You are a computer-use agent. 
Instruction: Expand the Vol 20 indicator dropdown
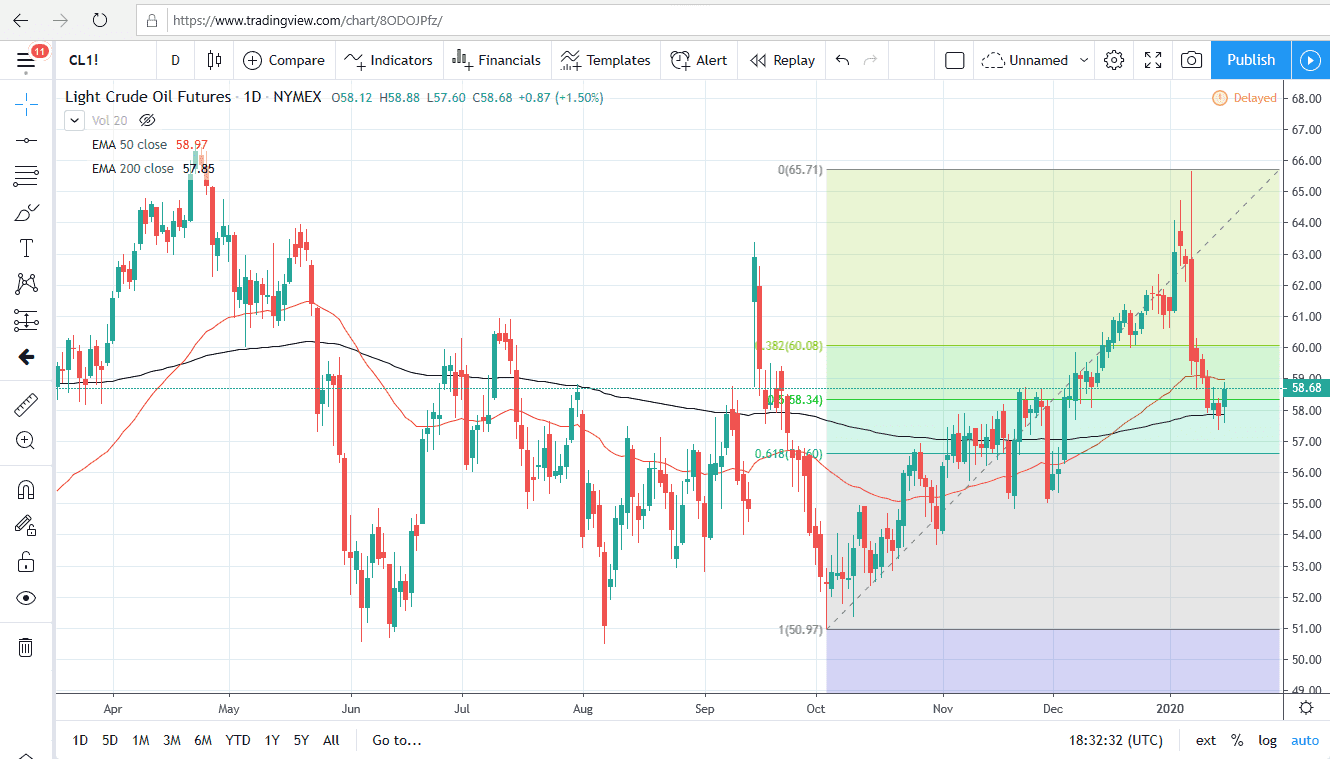pos(74,120)
